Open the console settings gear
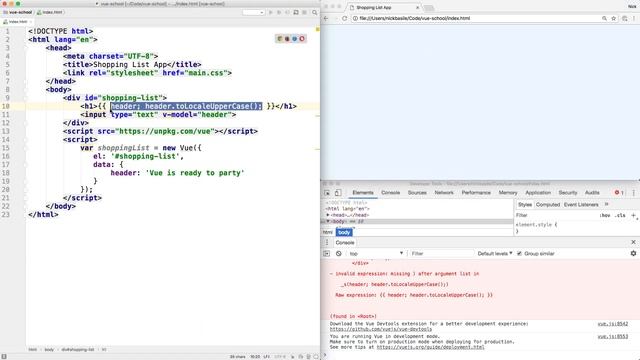 coord(633,253)
